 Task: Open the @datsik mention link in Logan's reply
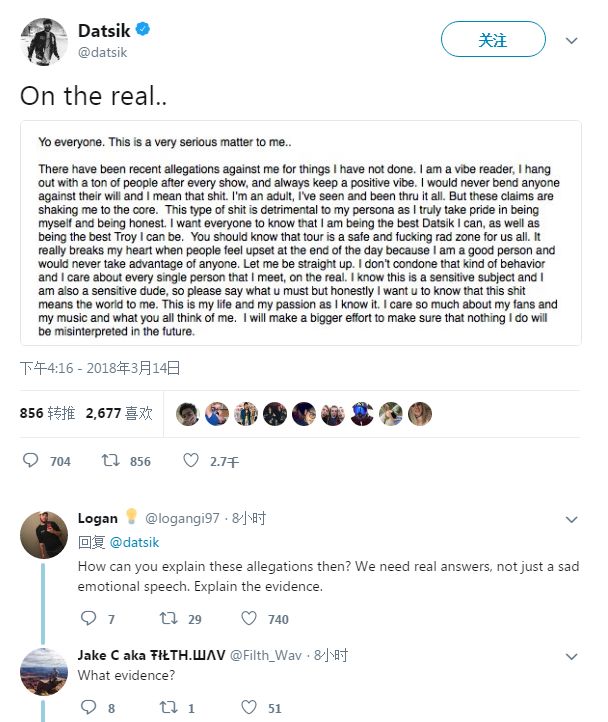coord(133,542)
